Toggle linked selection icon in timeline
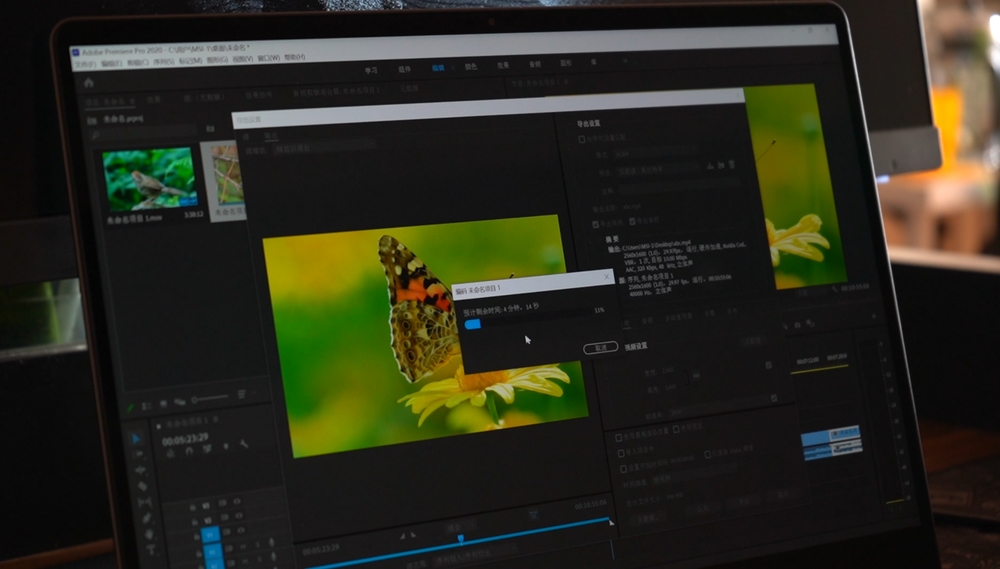The height and width of the screenshot is (569, 1000). tap(207, 448)
